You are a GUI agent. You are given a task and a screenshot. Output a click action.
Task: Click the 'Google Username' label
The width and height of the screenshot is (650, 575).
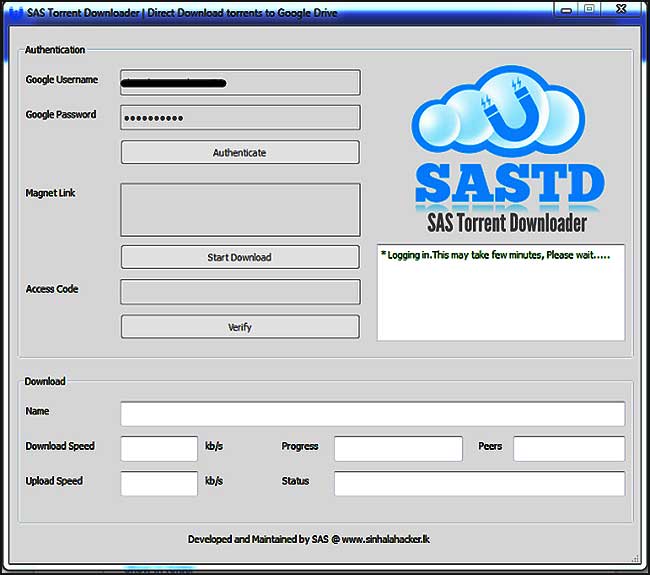tap(62, 79)
